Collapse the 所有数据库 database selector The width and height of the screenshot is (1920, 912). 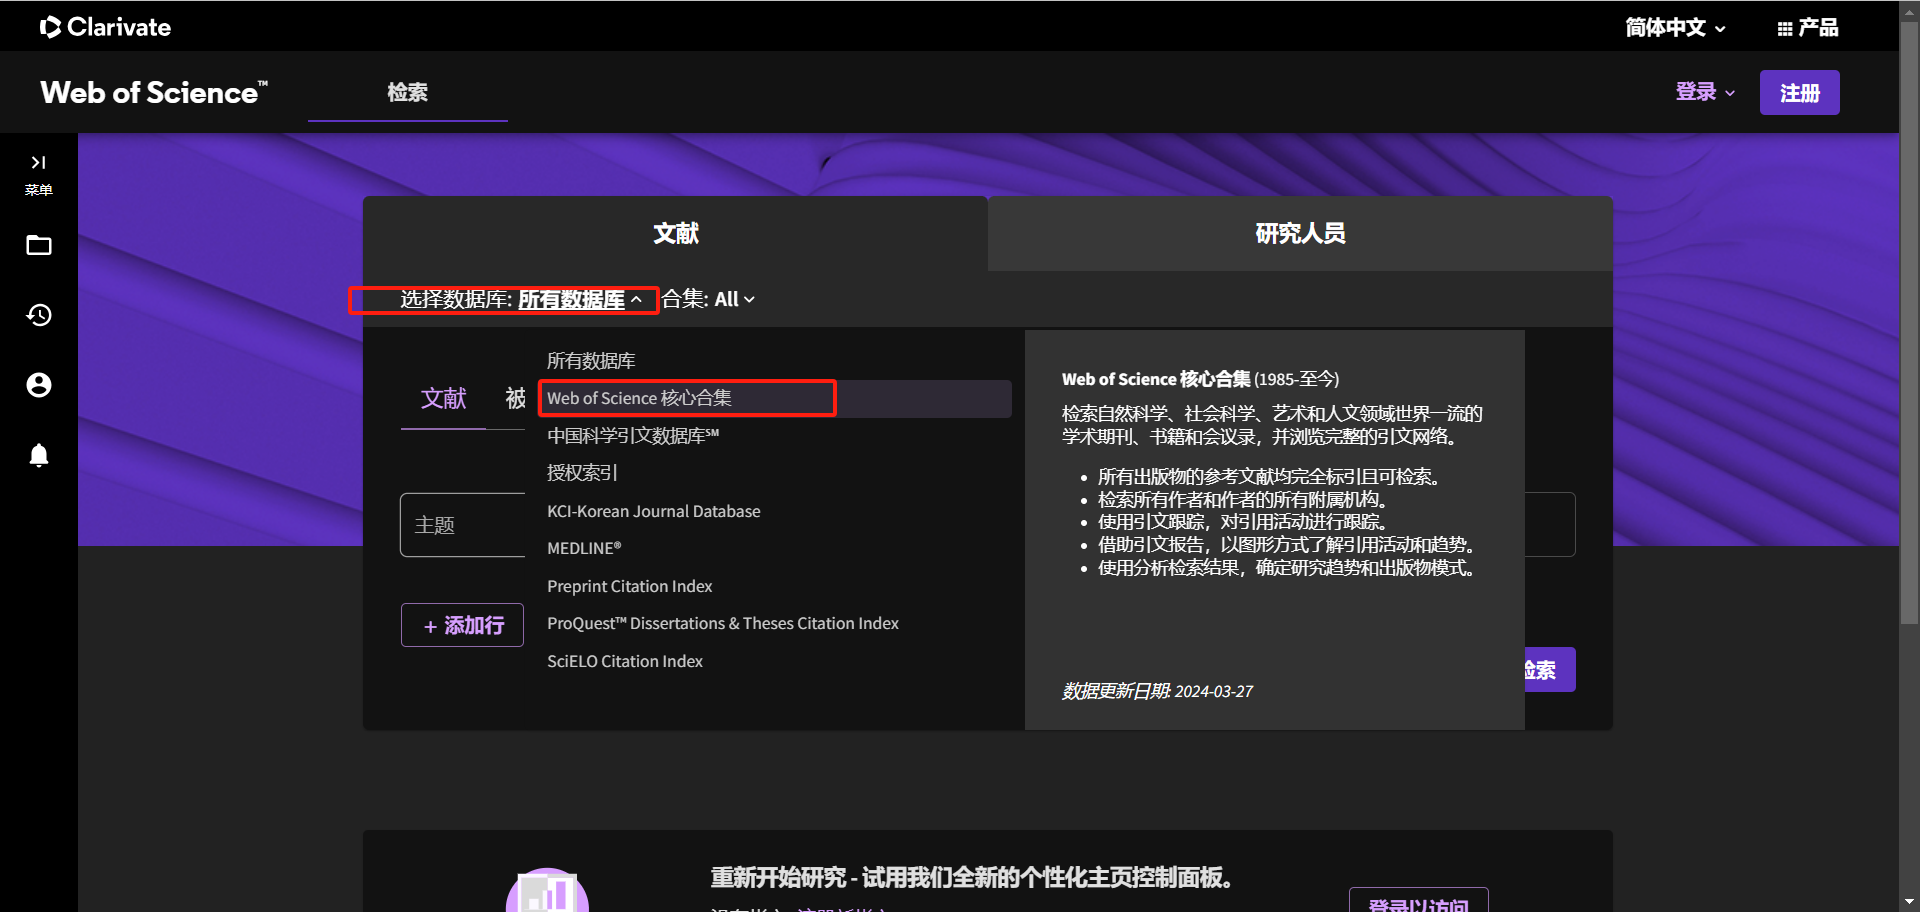click(x=580, y=299)
